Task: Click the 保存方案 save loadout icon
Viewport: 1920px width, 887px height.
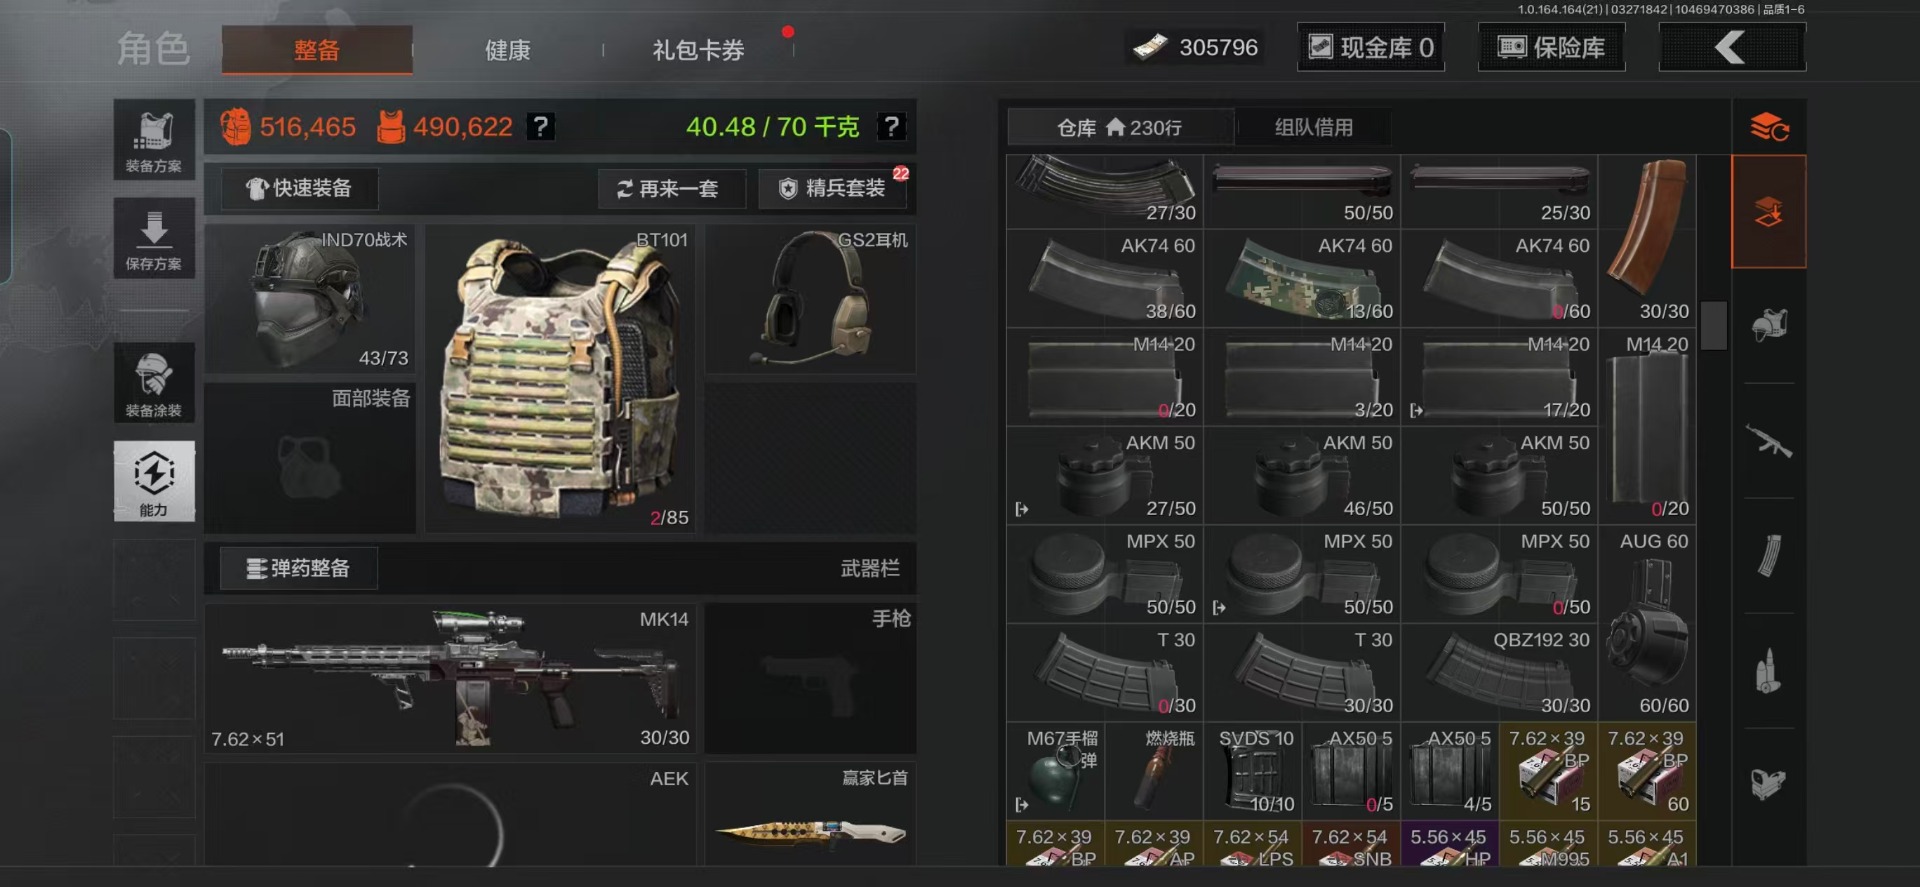Action: (154, 239)
